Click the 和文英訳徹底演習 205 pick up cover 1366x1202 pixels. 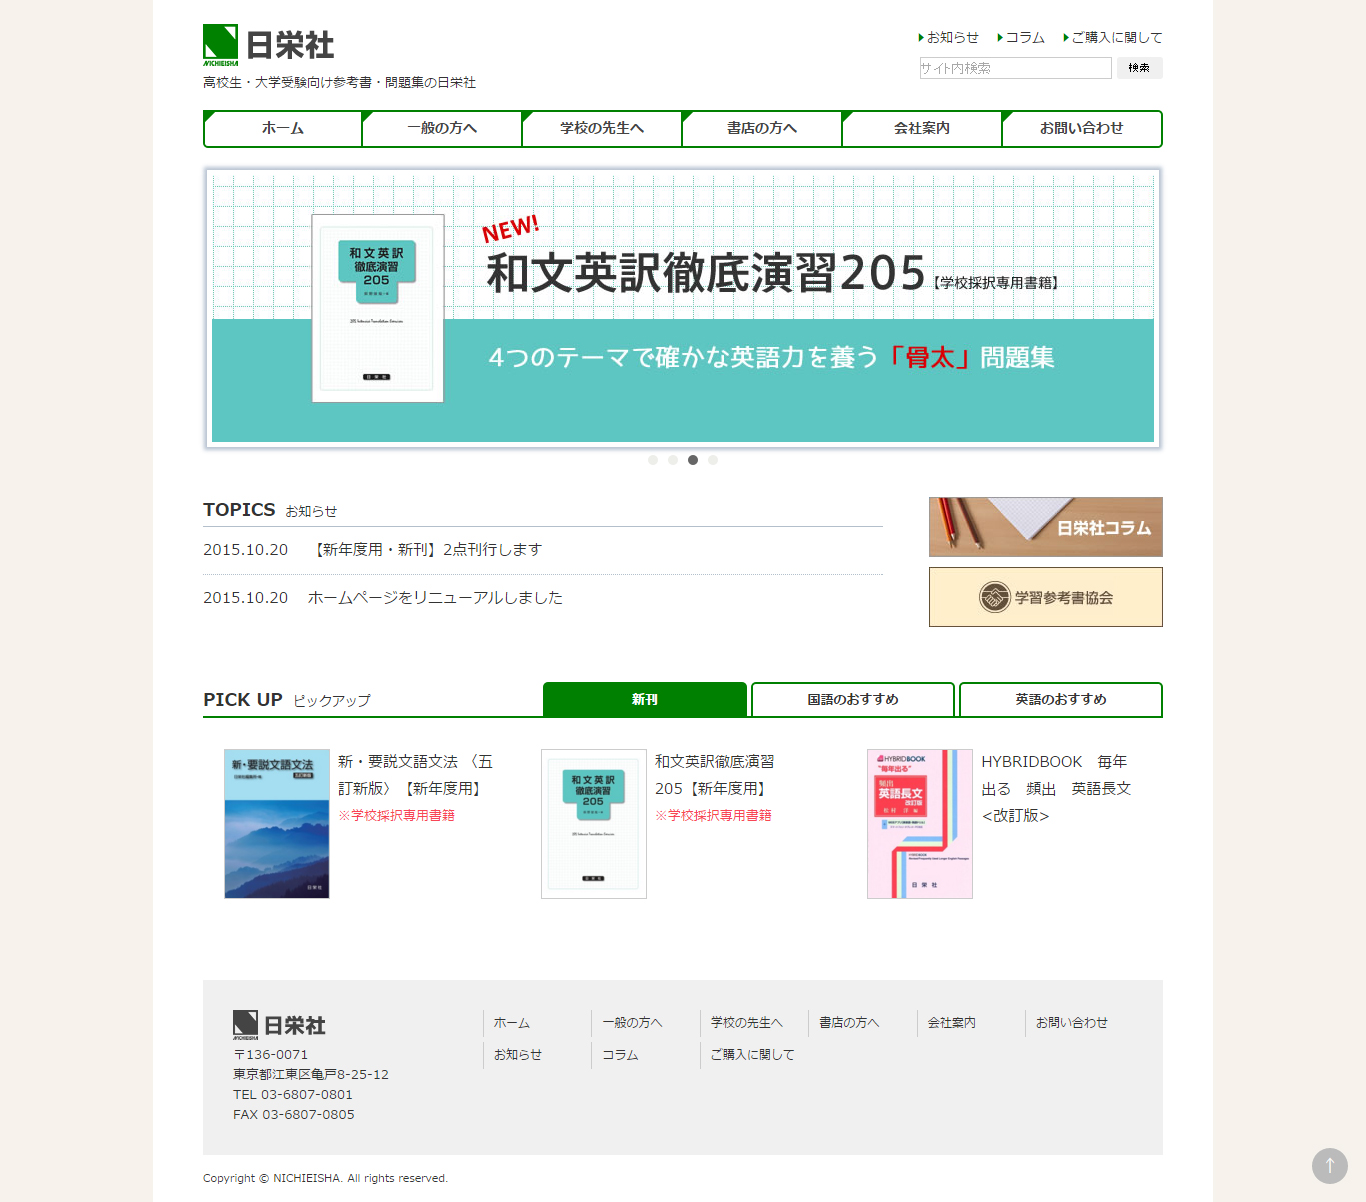pyautogui.click(x=594, y=824)
